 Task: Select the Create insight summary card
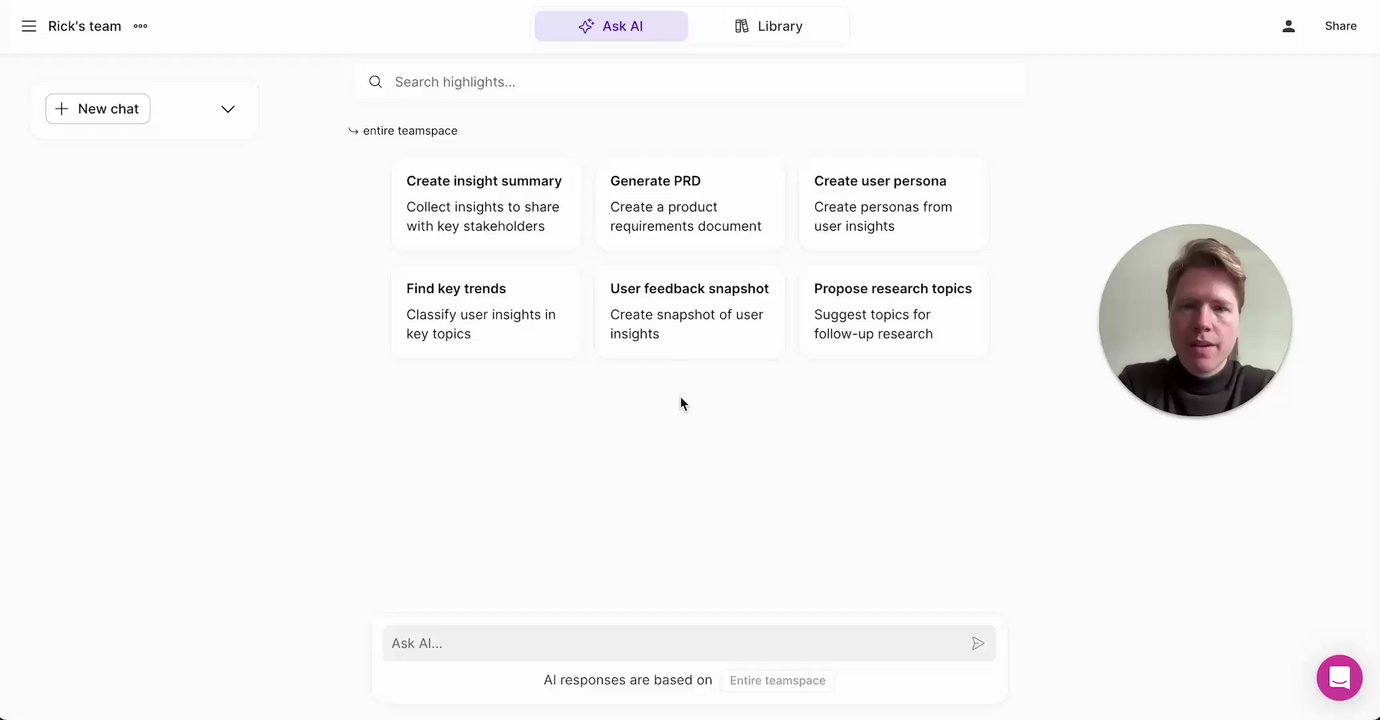click(x=485, y=203)
